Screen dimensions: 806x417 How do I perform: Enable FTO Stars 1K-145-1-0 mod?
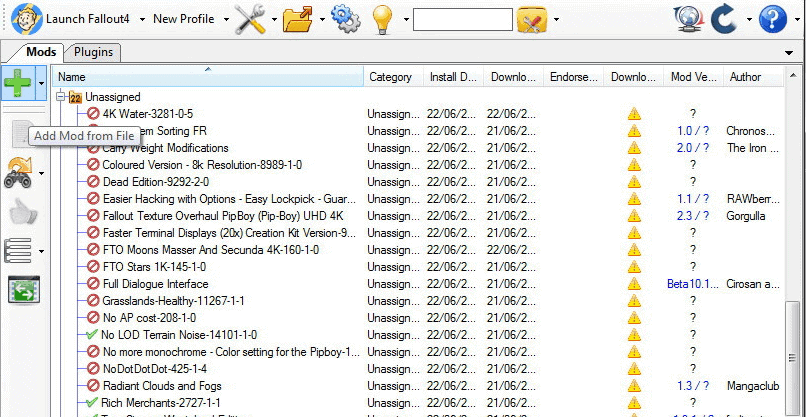coord(93,267)
